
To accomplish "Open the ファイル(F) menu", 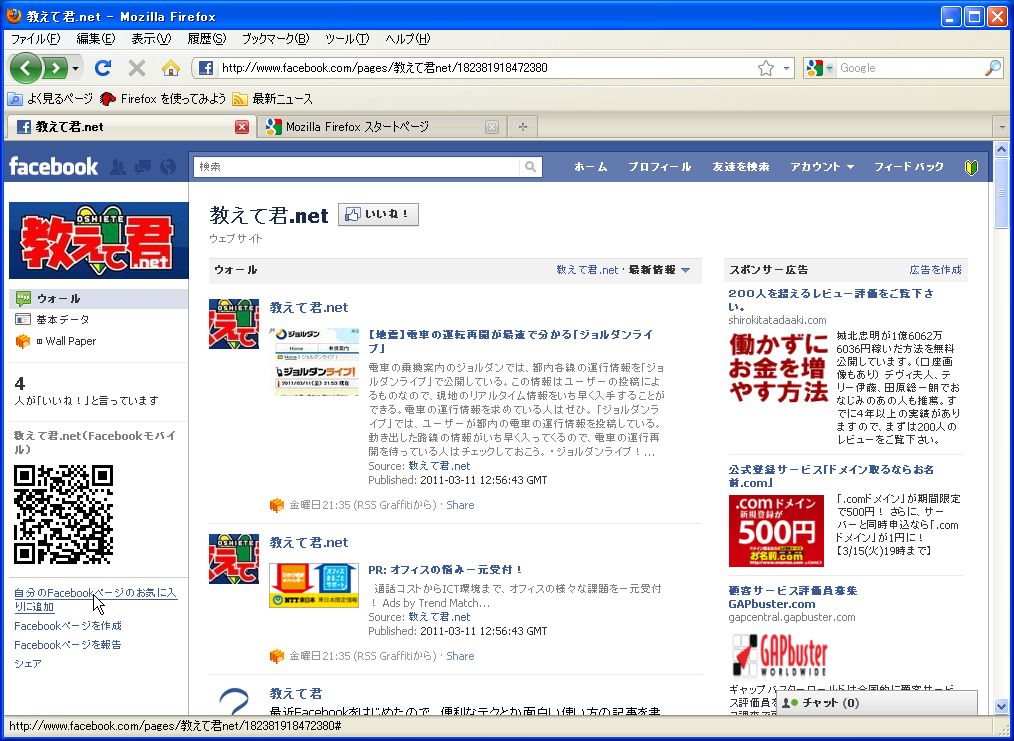I will [x=36, y=39].
